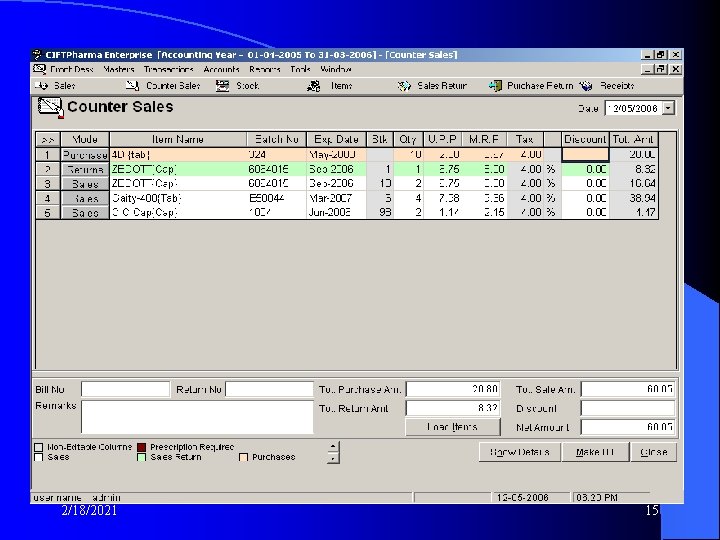720x540 pixels.
Task: Click the Purchase Return toolbar icon
Action: (495, 86)
